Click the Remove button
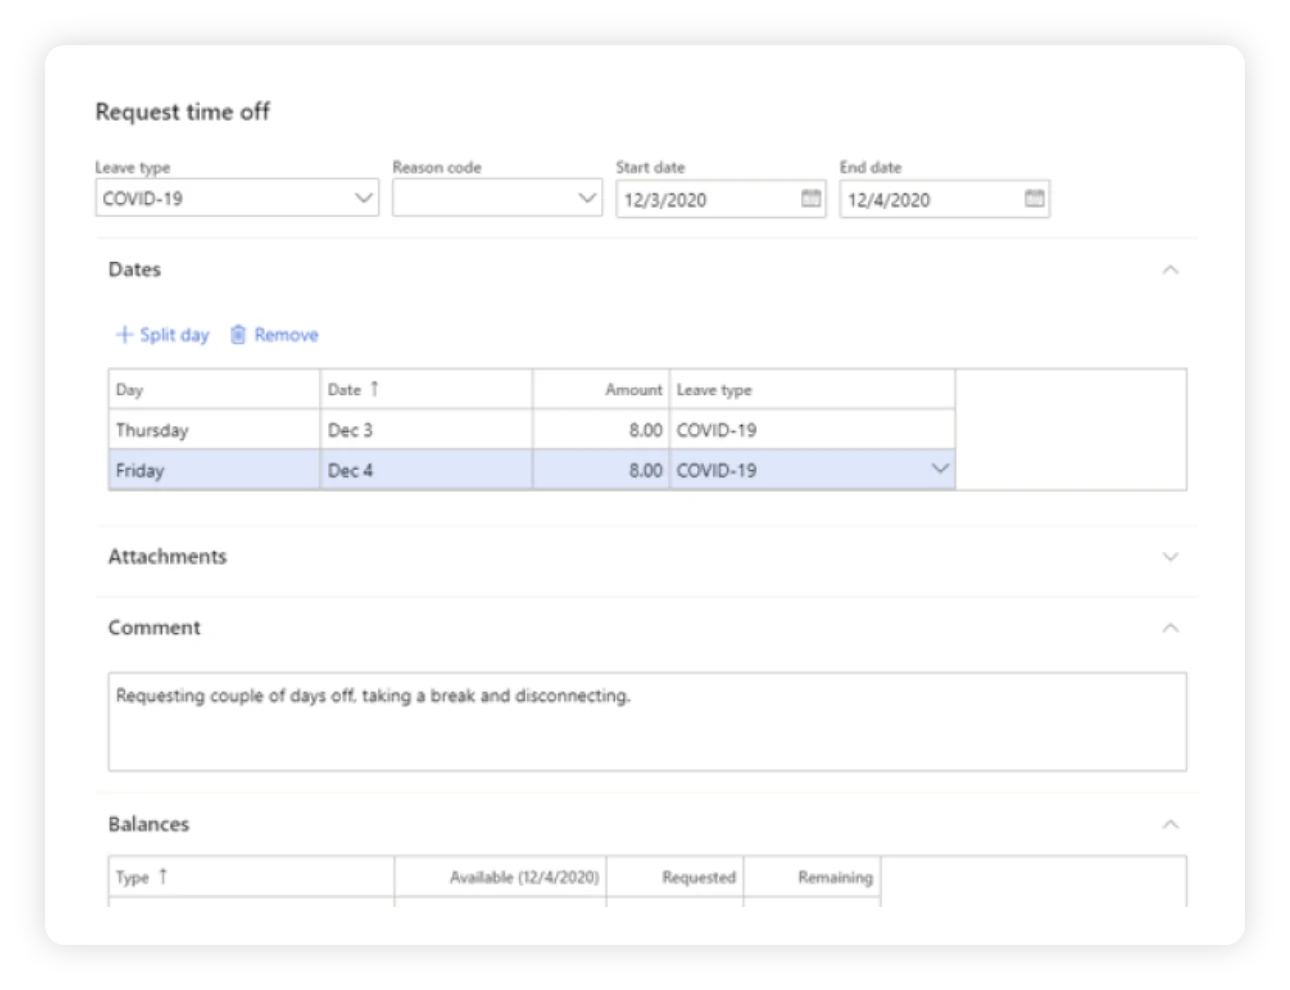Viewport: 1290px width, 990px height. [x=274, y=334]
